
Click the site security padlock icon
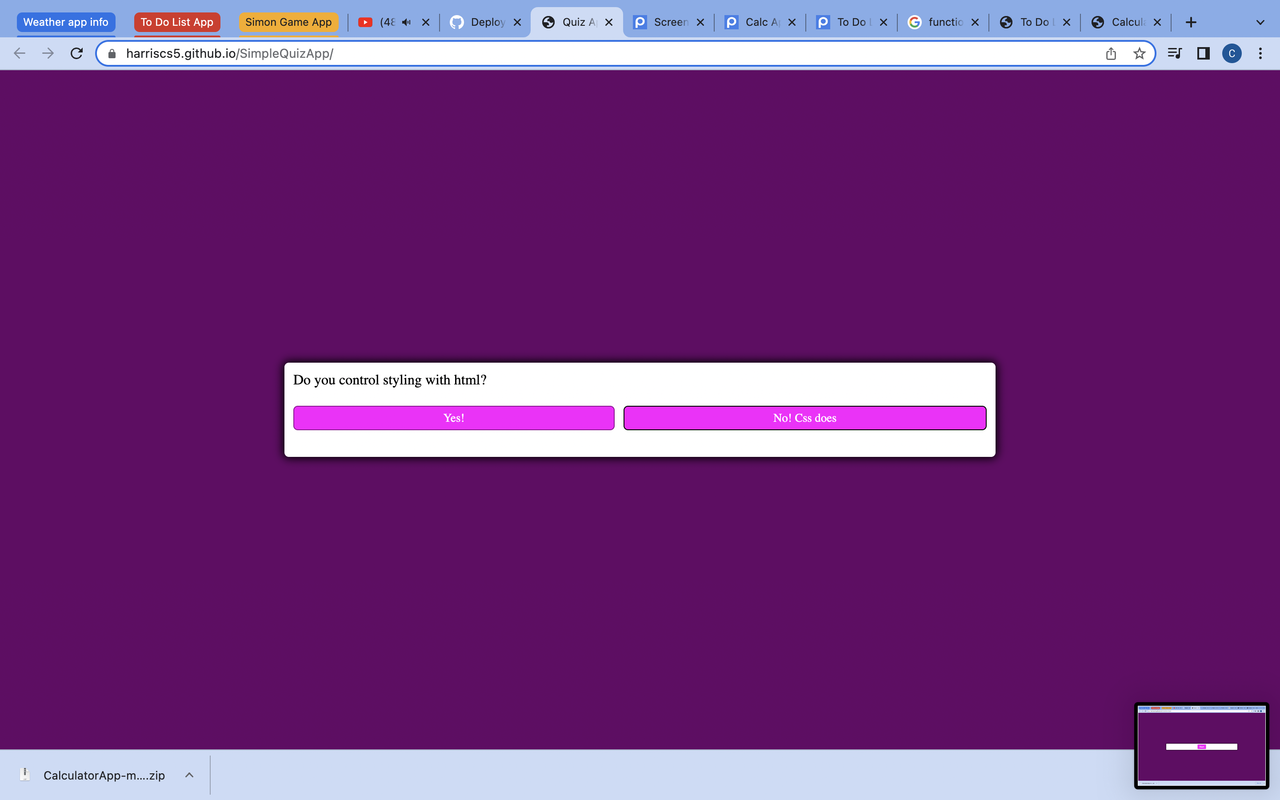111,53
